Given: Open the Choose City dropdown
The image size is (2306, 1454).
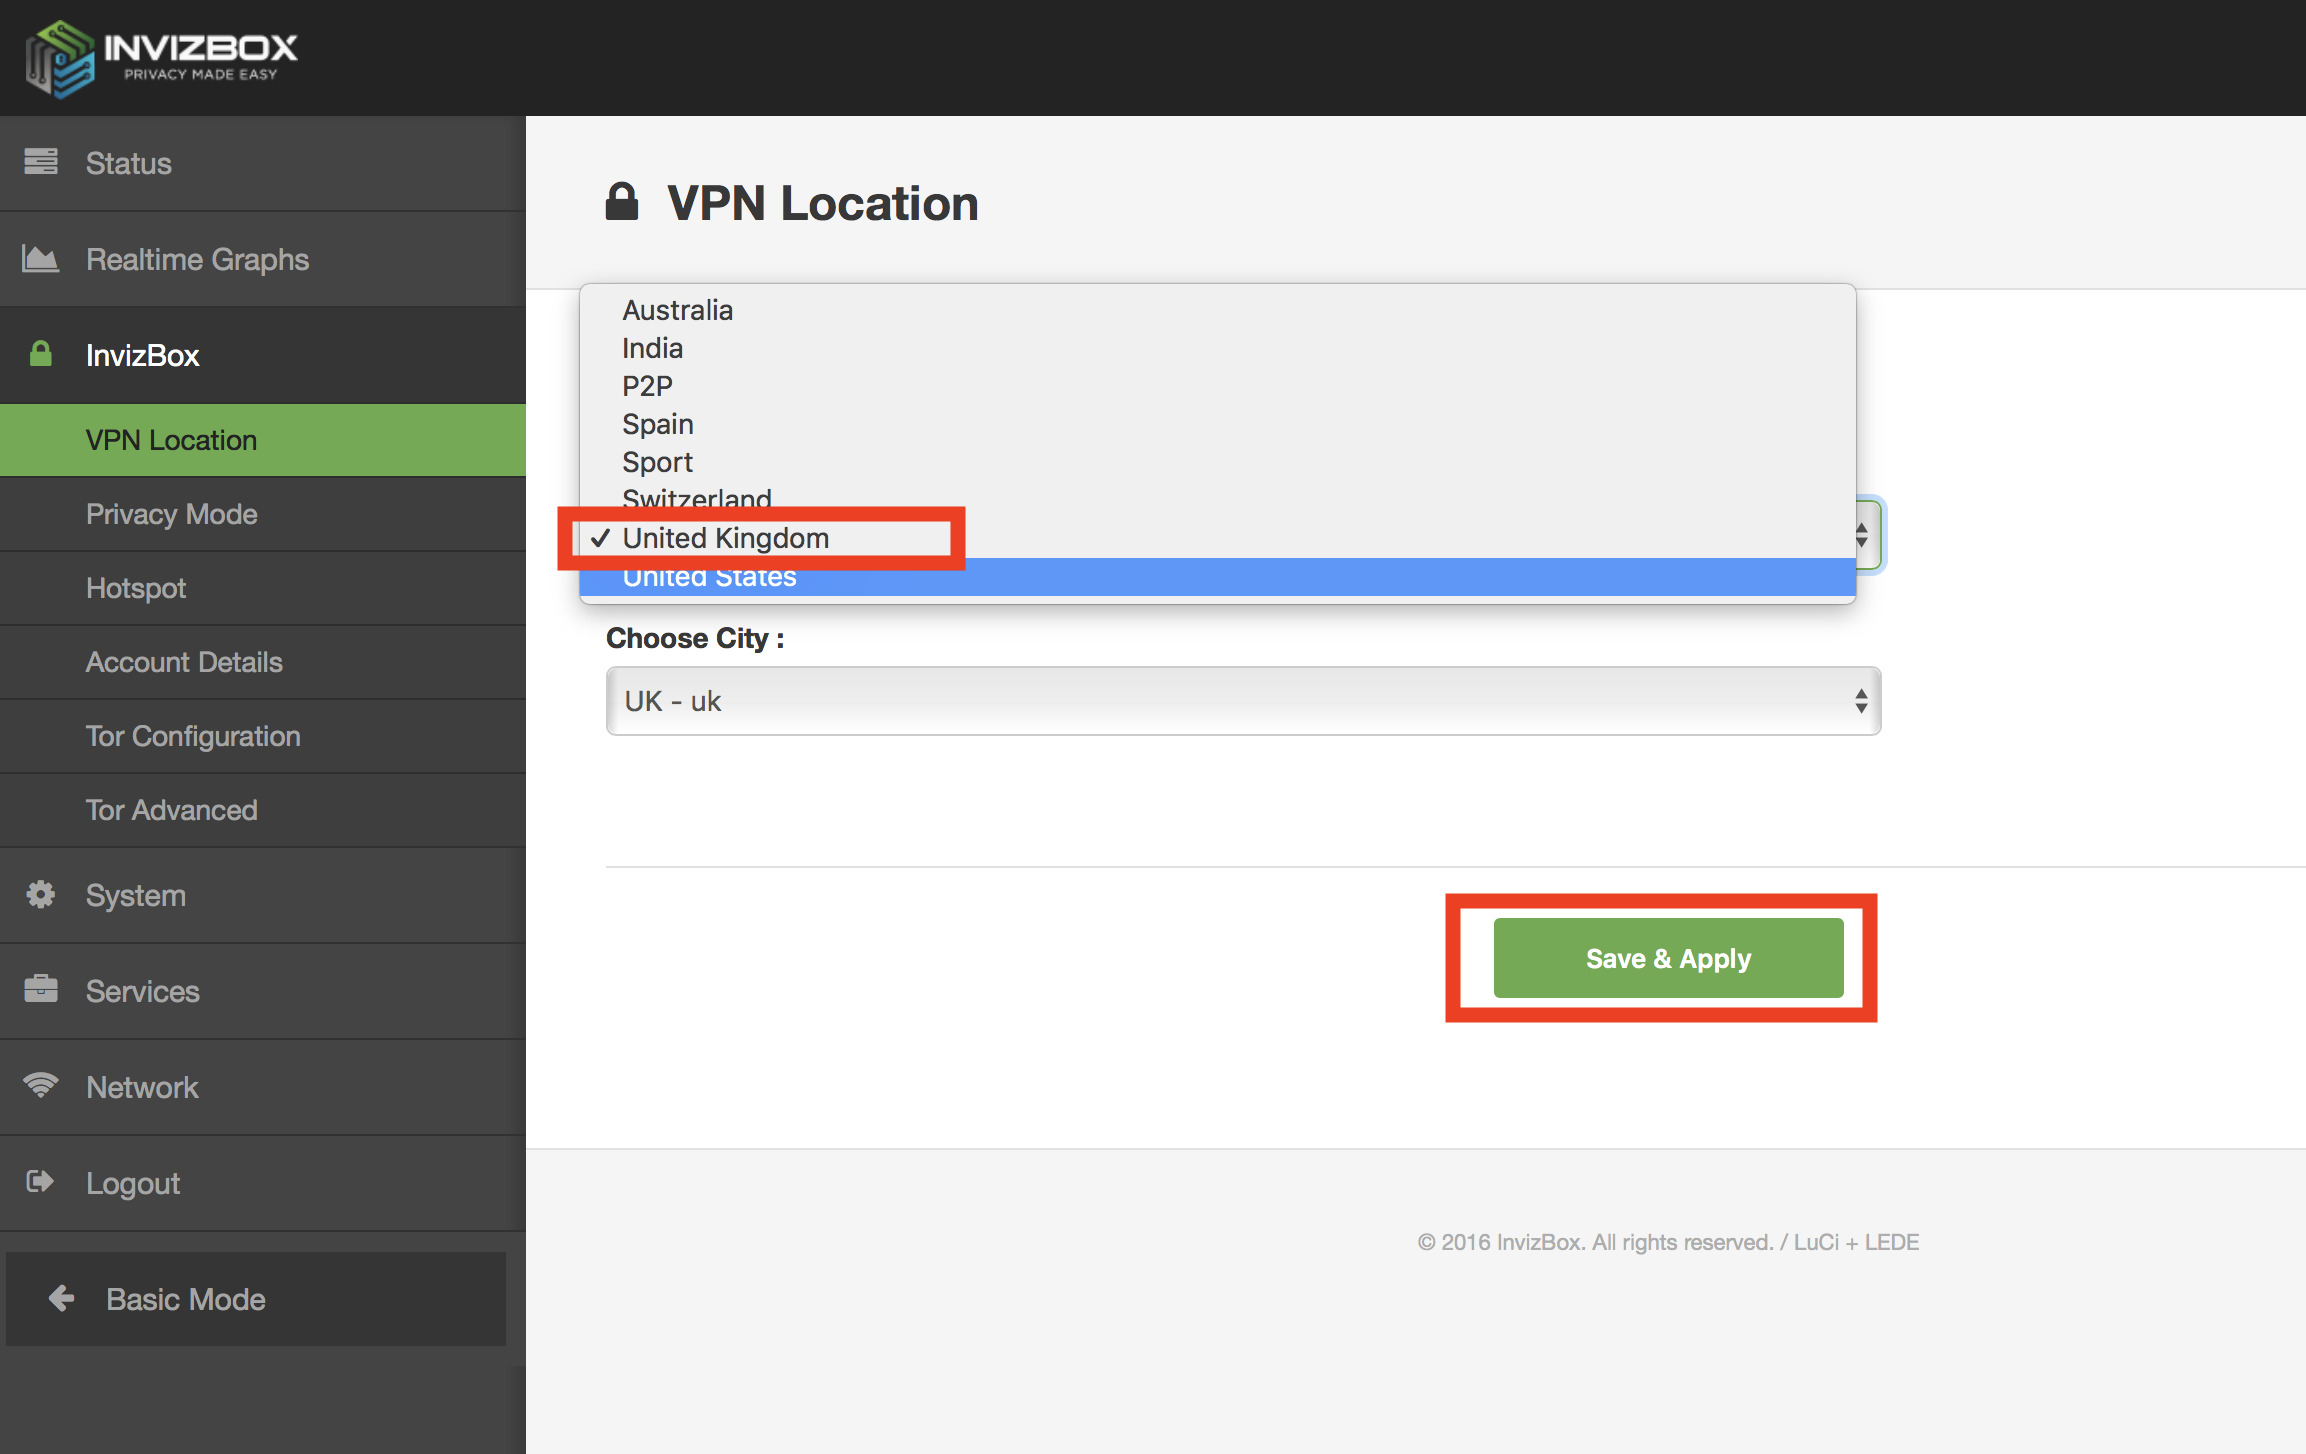Looking at the screenshot, I should pyautogui.click(x=1242, y=701).
